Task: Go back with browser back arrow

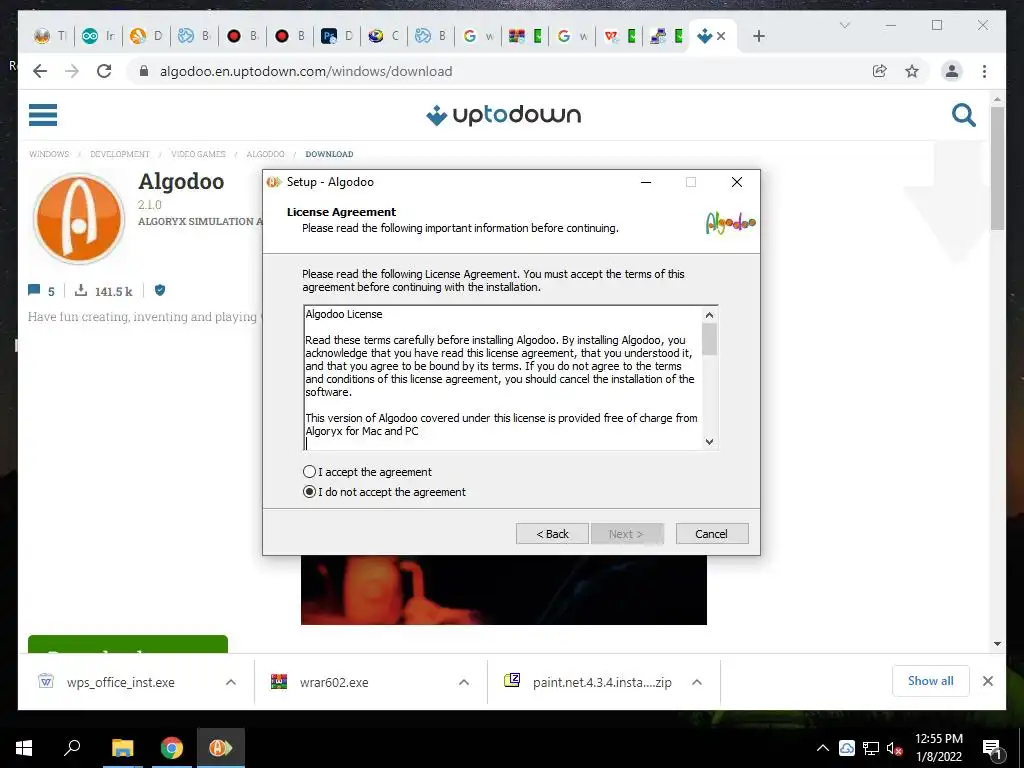Action: pyautogui.click(x=40, y=71)
